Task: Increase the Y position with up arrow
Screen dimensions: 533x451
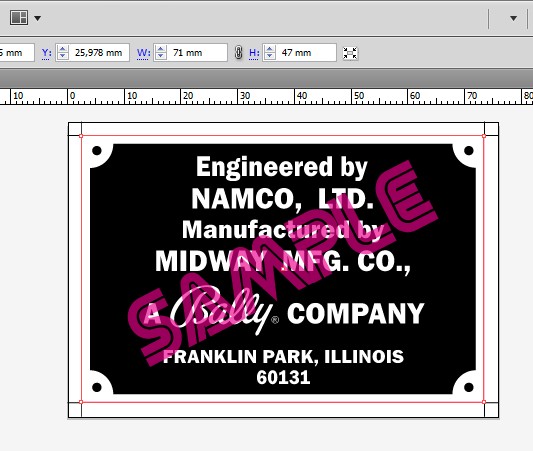Action: (63, 49)
